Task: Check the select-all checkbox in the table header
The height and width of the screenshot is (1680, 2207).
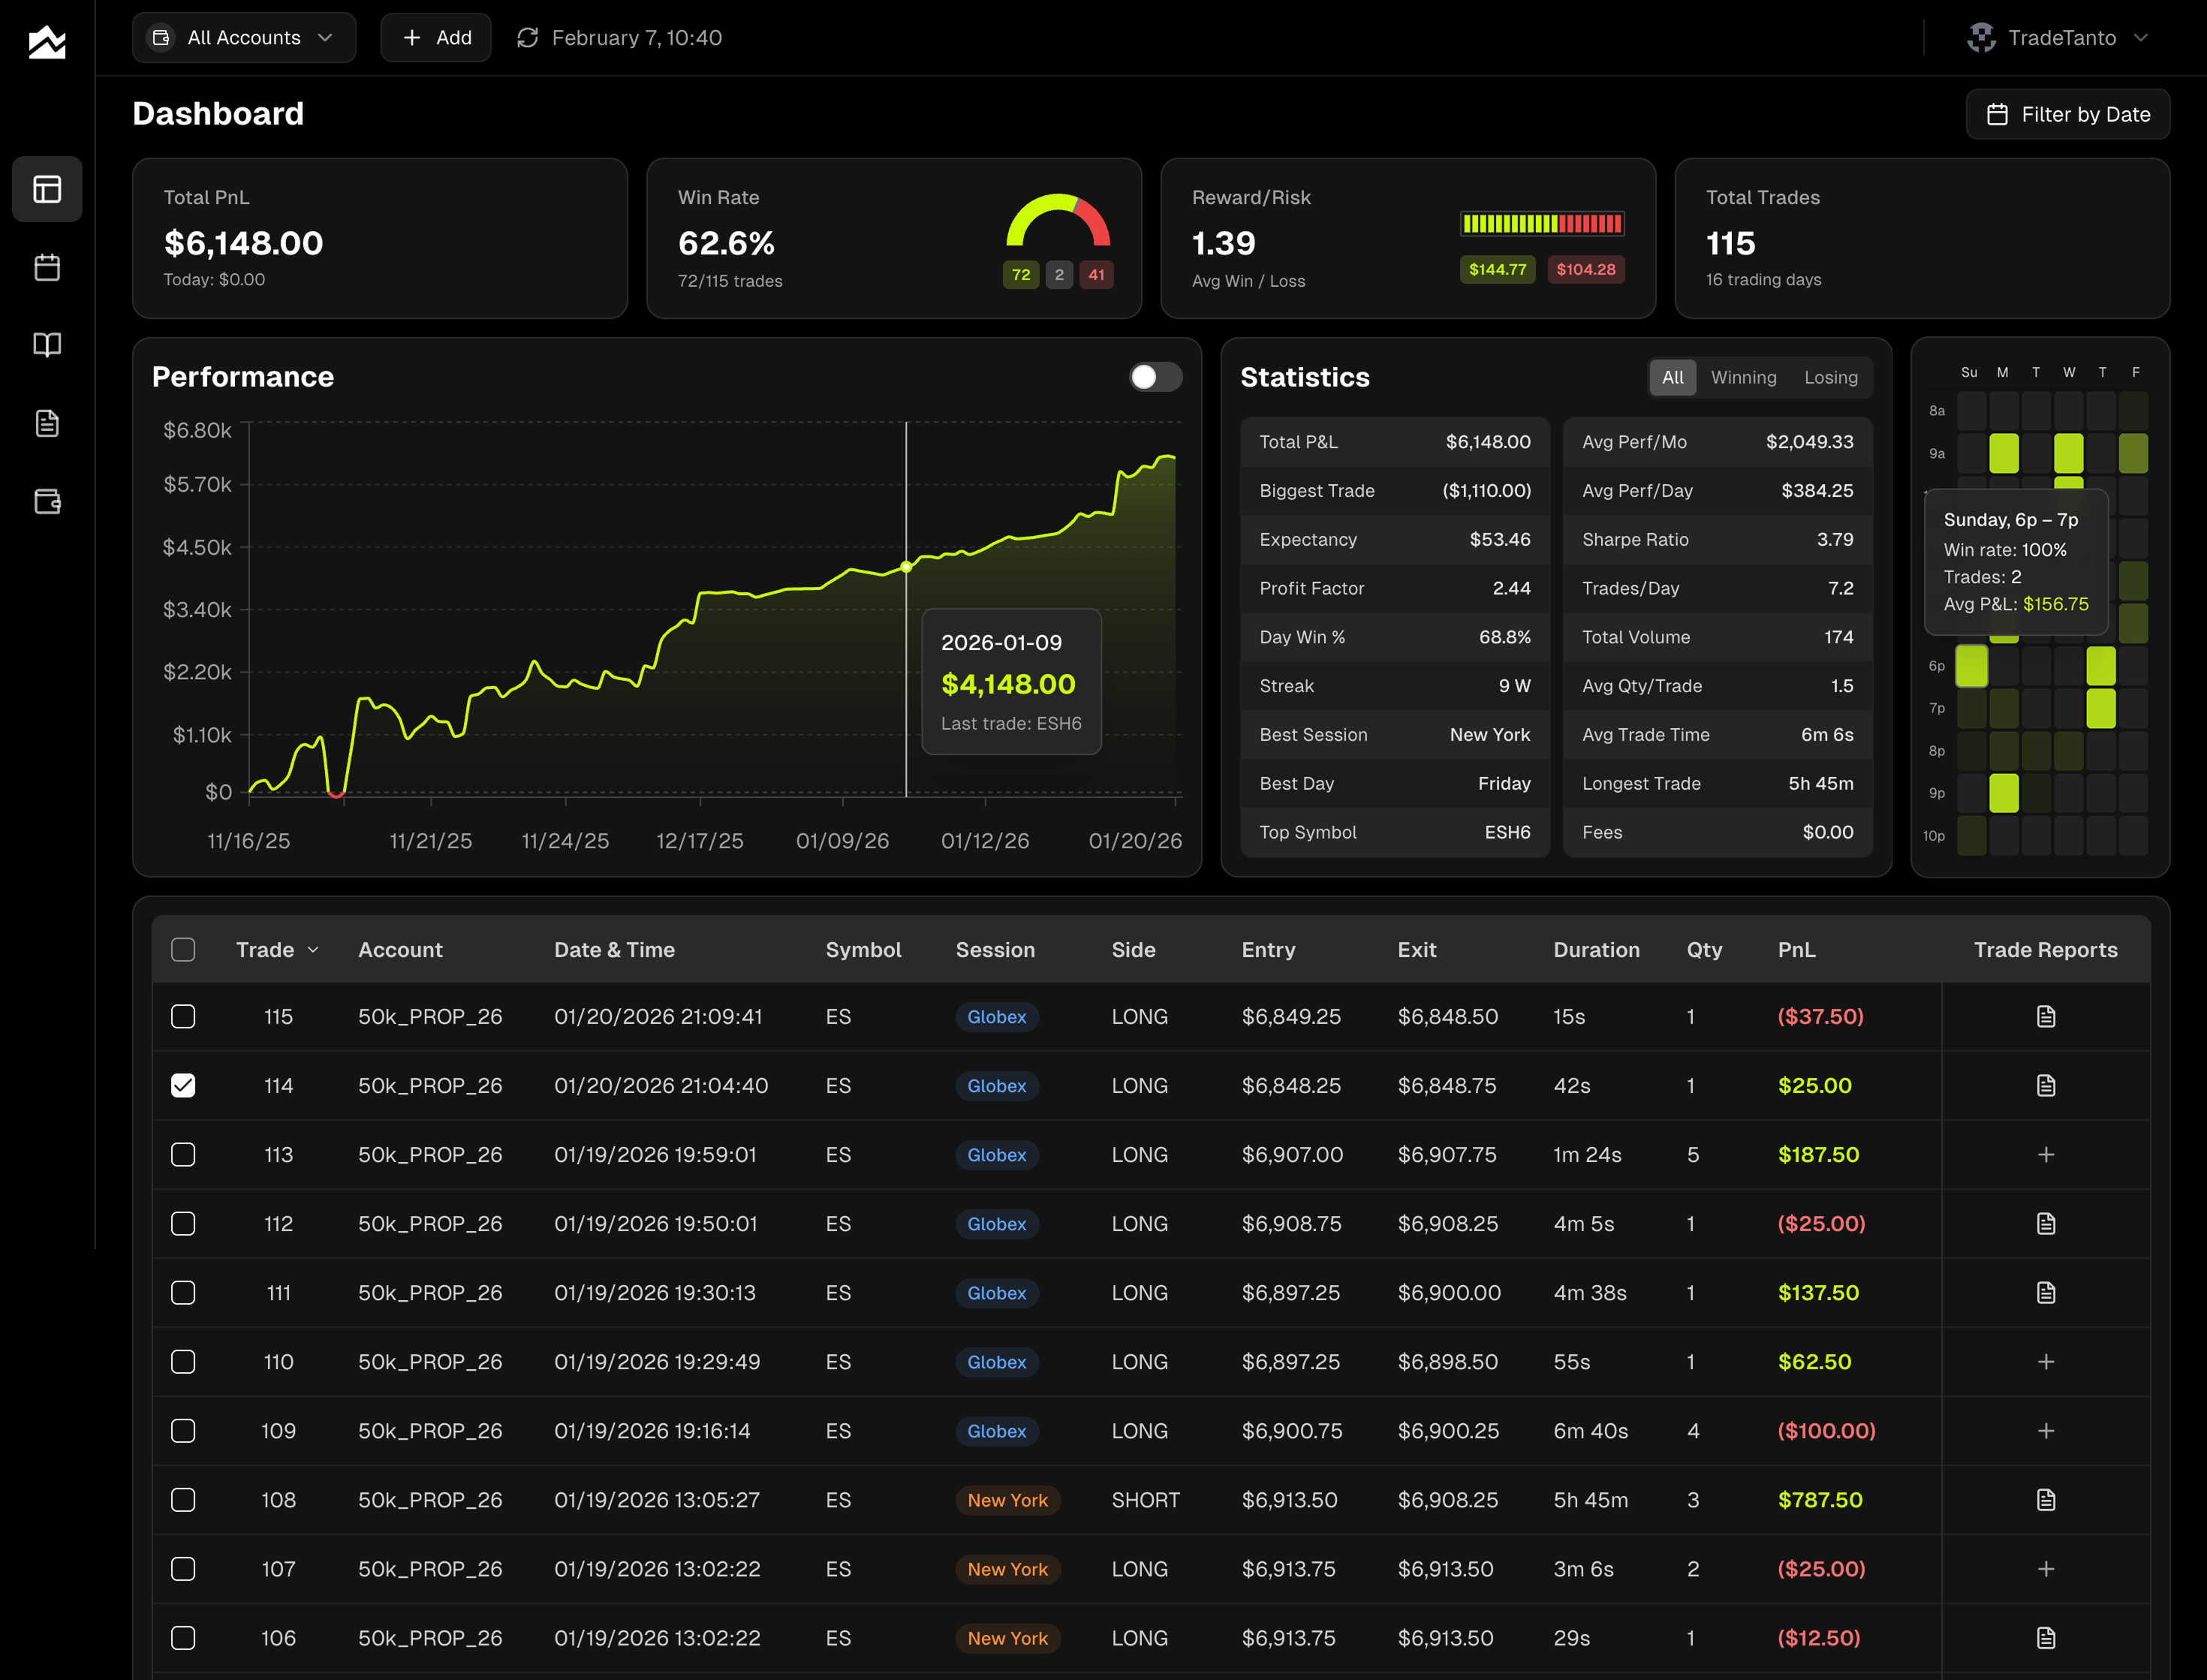Action: coord(183,949)
